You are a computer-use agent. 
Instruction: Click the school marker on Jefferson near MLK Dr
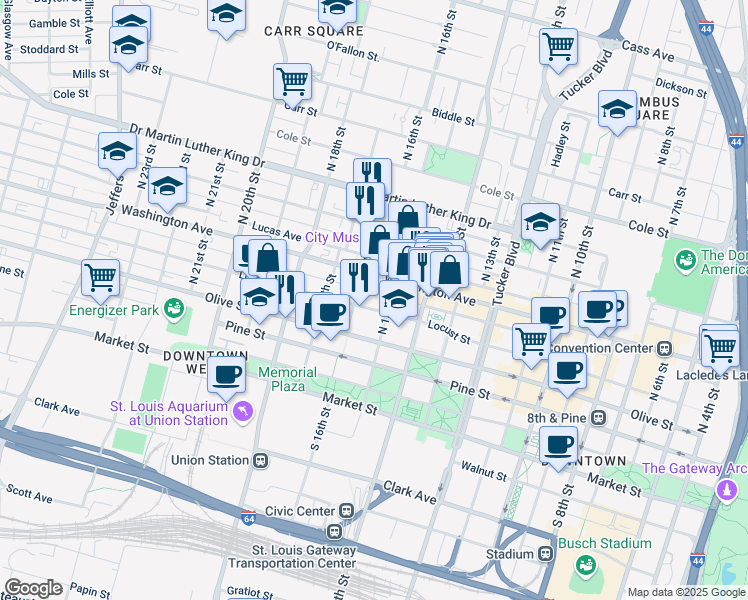click(117, 153)
